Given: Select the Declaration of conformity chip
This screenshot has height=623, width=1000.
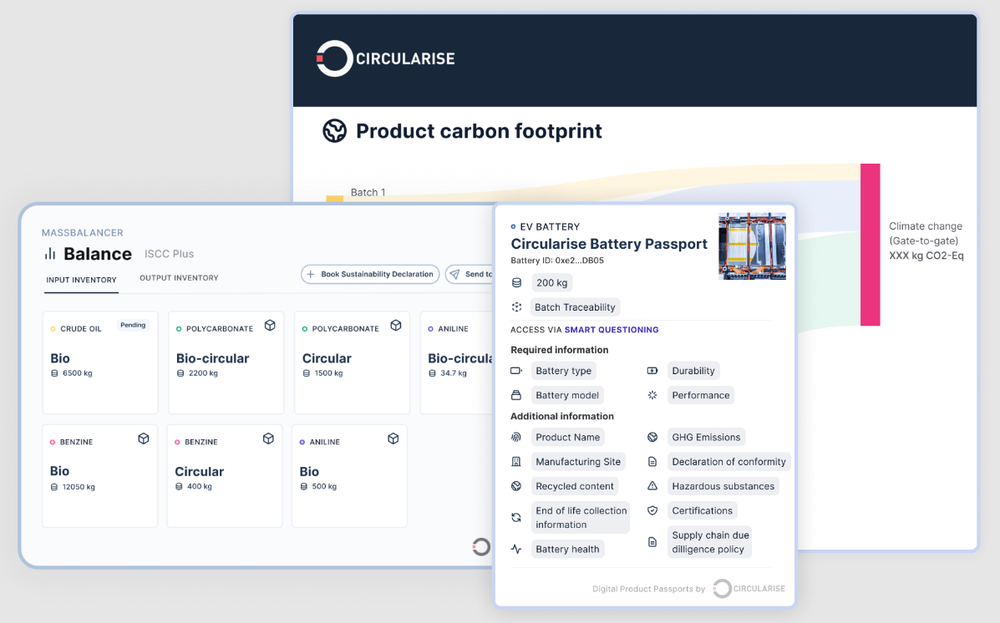Looking at the screenshot, I should 728,462.
